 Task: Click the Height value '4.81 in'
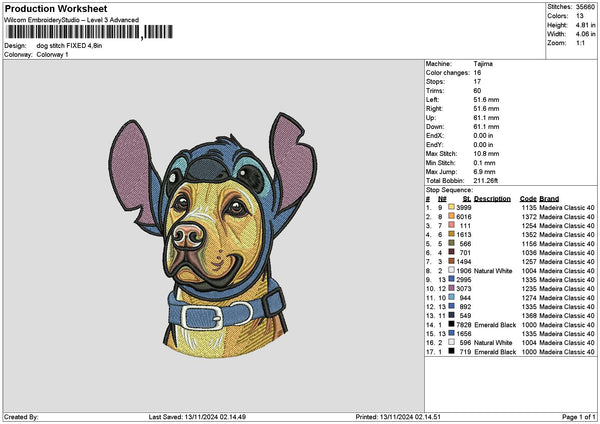(585, 25)
